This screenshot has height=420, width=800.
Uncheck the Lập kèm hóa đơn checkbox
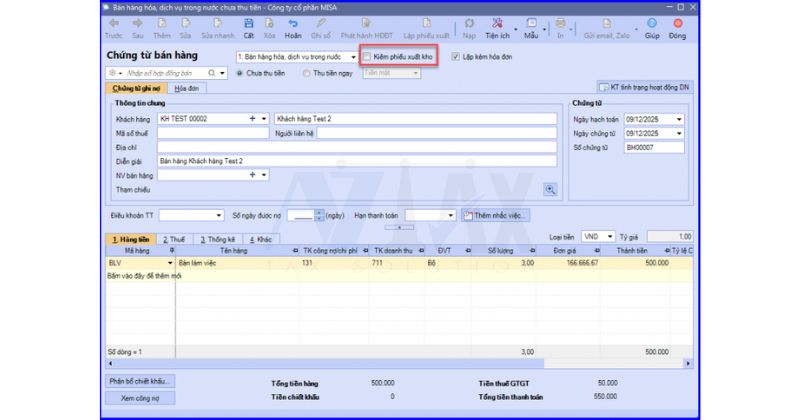coord(456,57)
